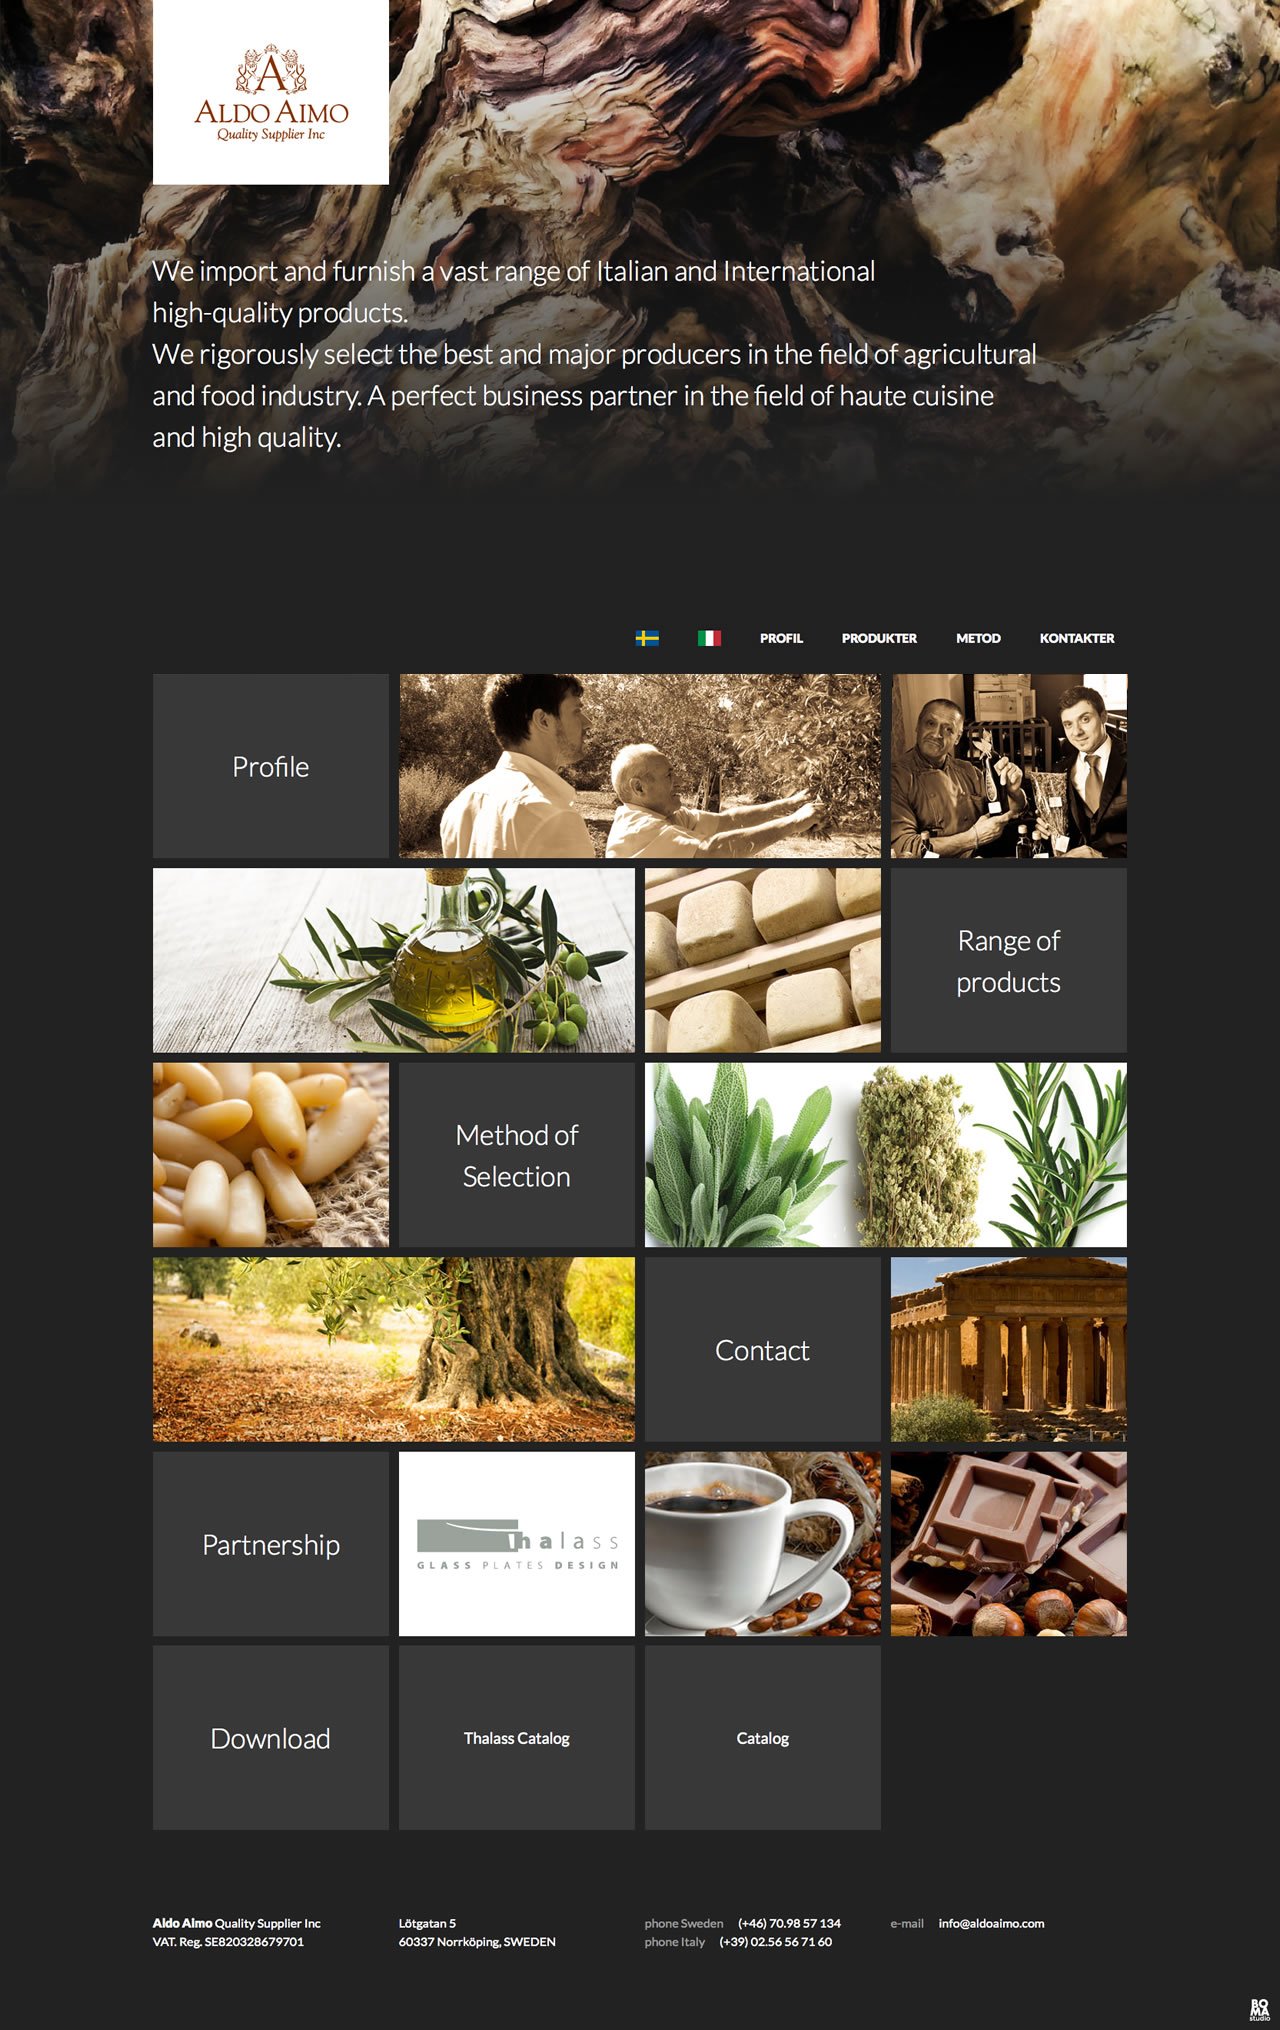Open the PROFIL menu item
This screenshot has width=1280, height=2030.
781,638
